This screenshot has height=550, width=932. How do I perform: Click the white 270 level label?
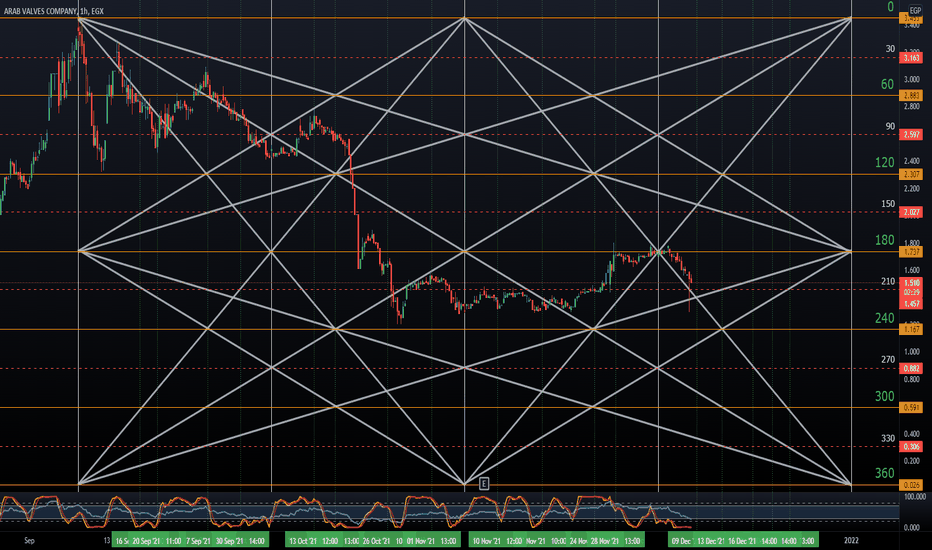click(888, 359)
